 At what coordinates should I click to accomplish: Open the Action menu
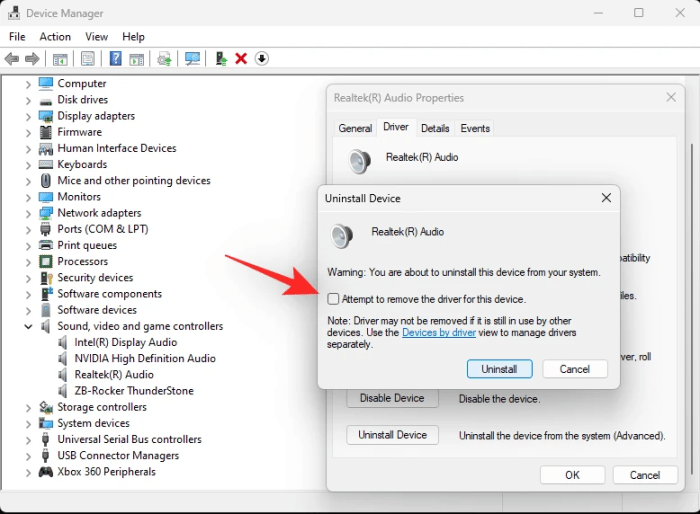pos(55,37)
